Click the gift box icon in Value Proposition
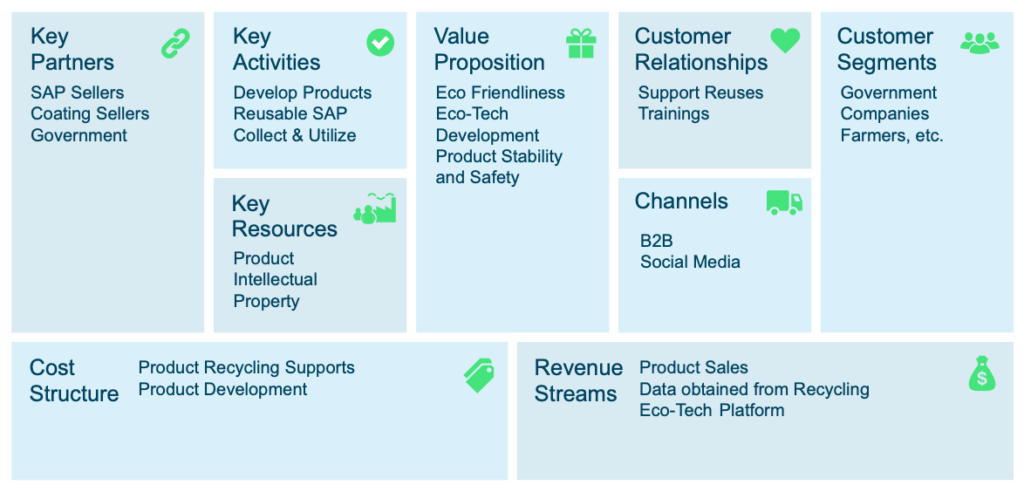The height and width of the screenshot is (492, 1024). coord(581,43)
